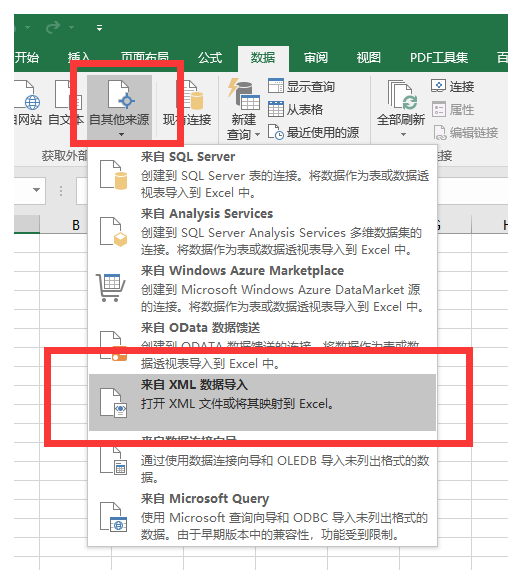
Task: Click the 显示查询 button label
Action: click(311, 86)
